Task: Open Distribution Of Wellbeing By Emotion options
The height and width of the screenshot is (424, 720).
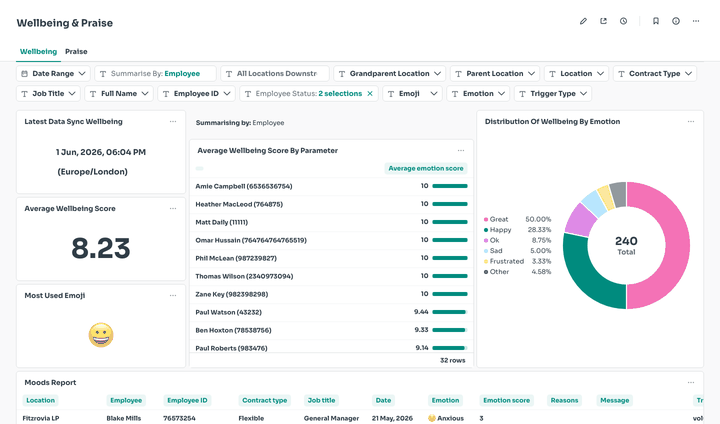Action: point(691,122)
